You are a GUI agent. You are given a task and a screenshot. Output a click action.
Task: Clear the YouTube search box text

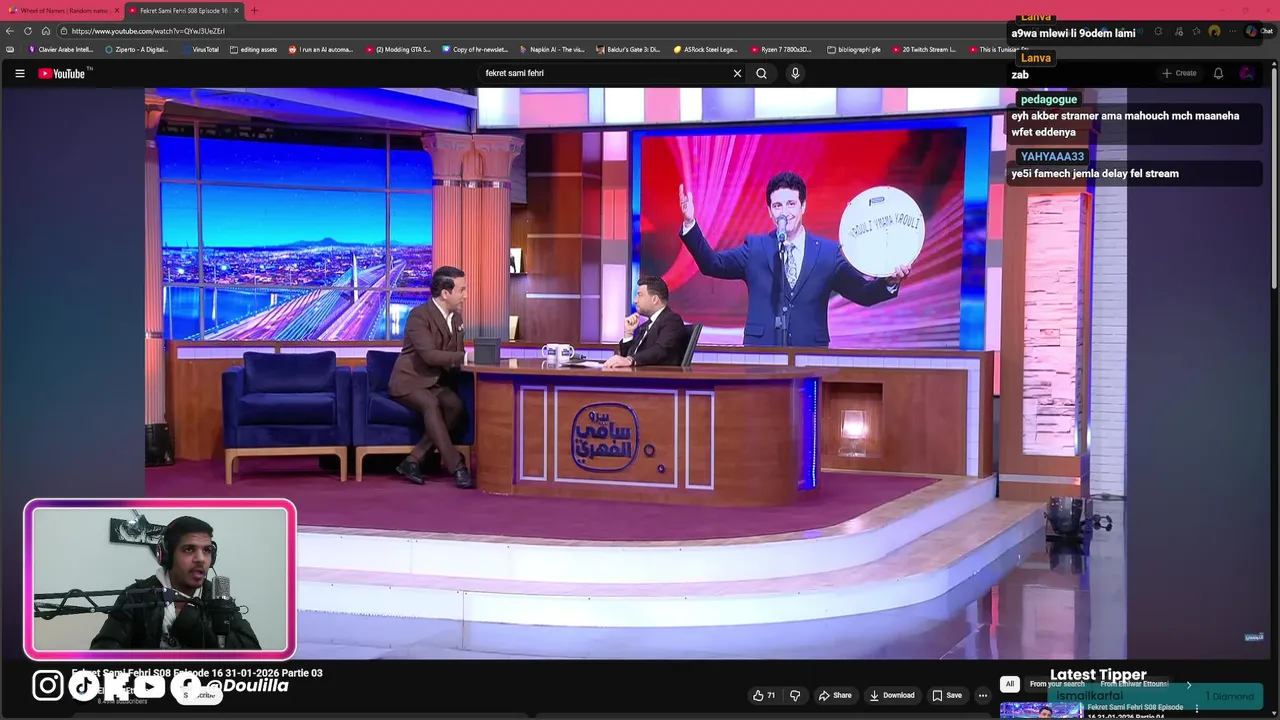737,73
